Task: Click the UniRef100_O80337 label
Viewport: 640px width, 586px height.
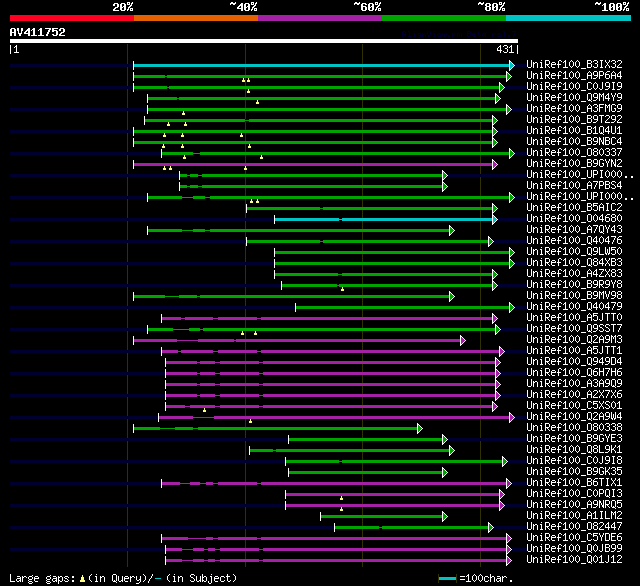Action: coord(574,153)
